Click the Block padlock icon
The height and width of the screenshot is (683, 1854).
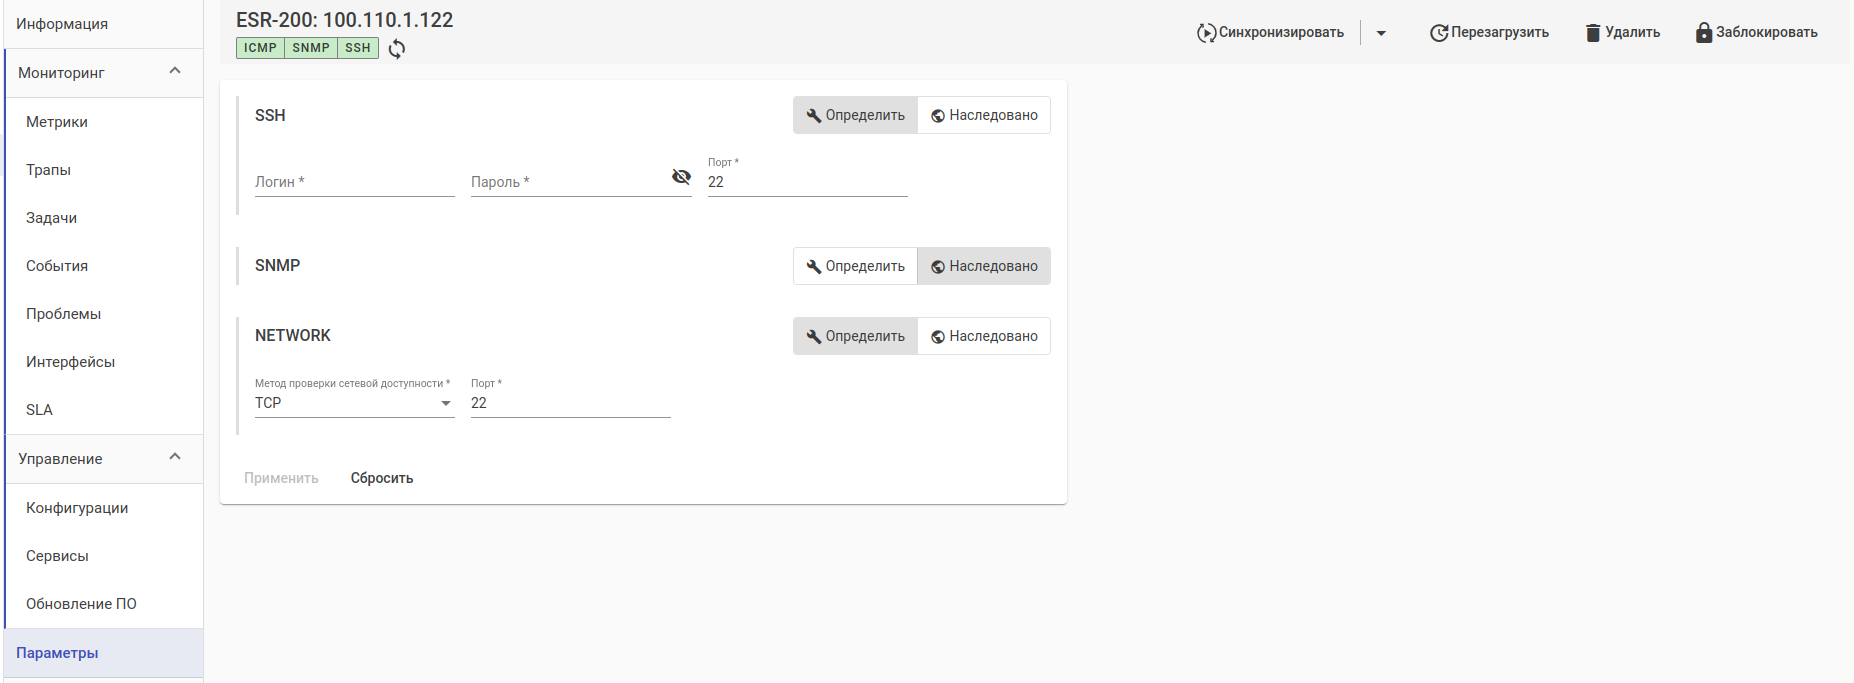tap(1704, 33)
